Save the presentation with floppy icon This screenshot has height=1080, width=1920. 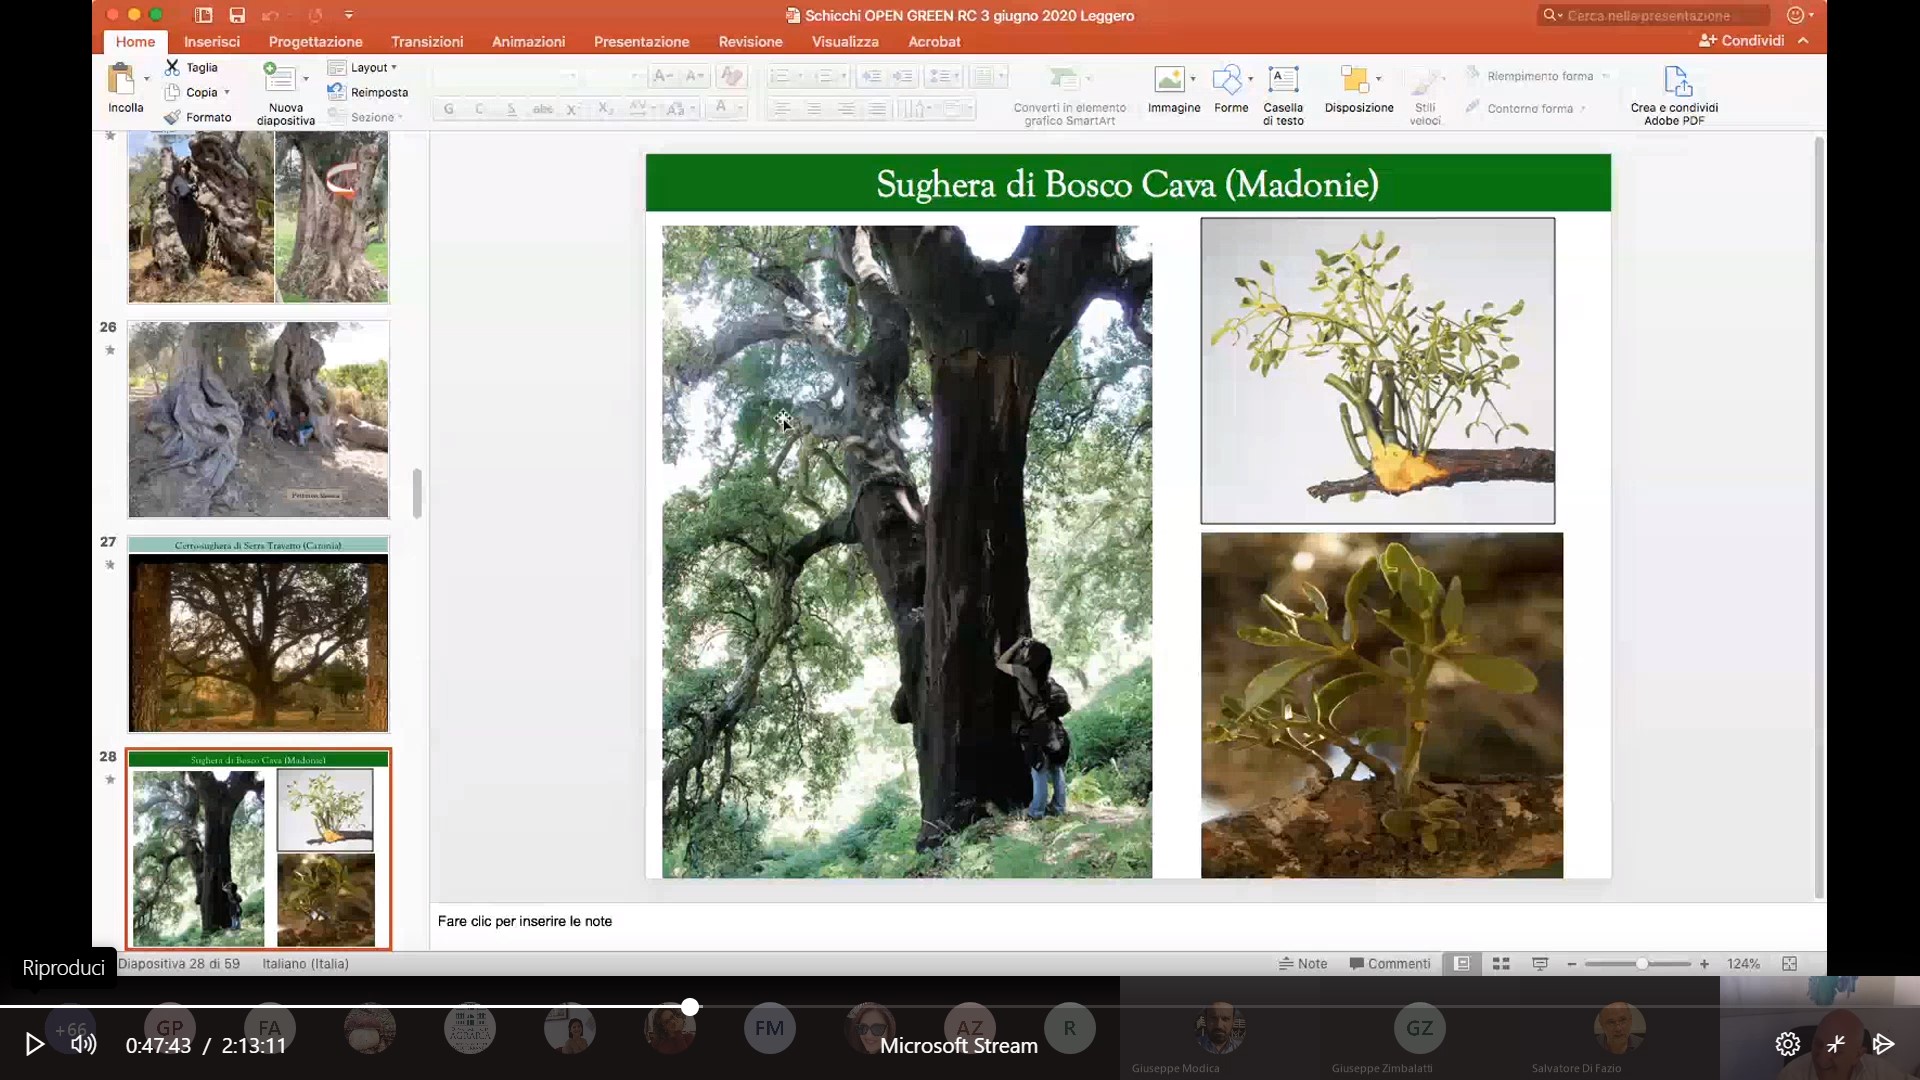pos(237,15)
